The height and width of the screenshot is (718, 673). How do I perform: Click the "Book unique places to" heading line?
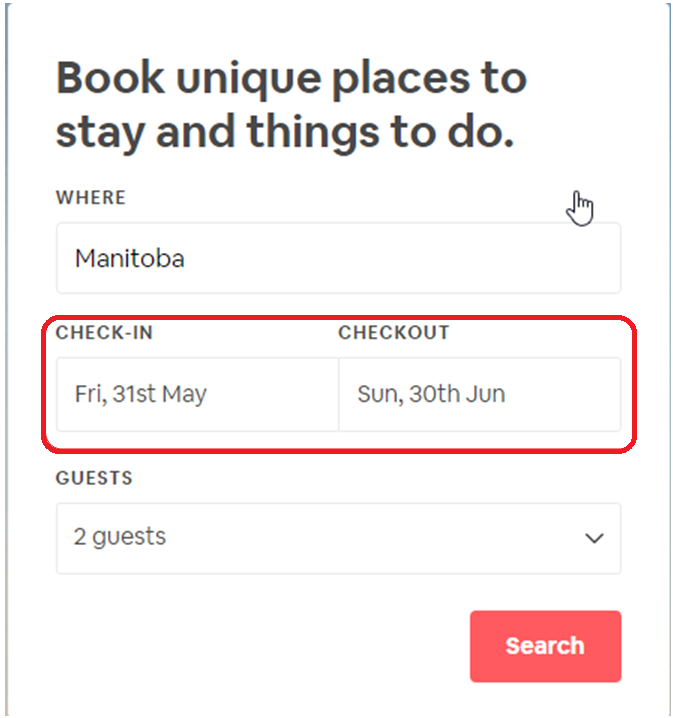292,79
